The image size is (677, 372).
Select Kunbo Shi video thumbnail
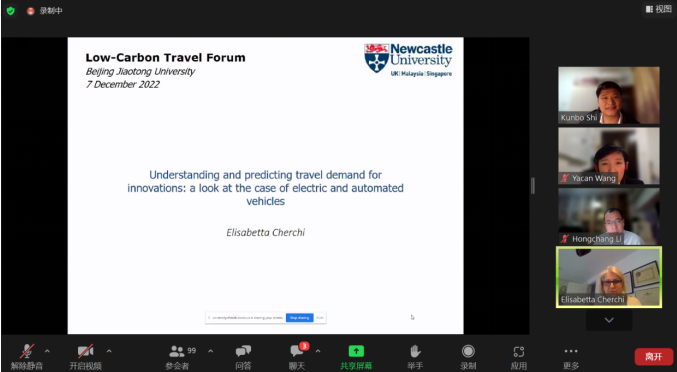609,95
